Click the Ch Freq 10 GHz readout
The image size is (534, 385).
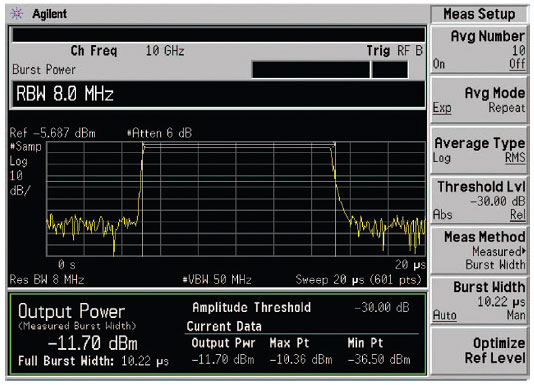127,51
